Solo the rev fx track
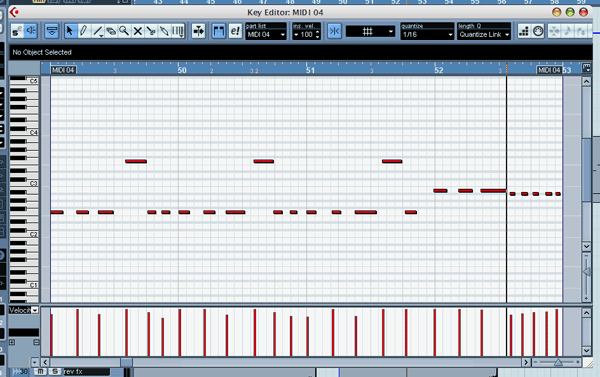Screen dimensions: 600x377 tap(55, 371)
